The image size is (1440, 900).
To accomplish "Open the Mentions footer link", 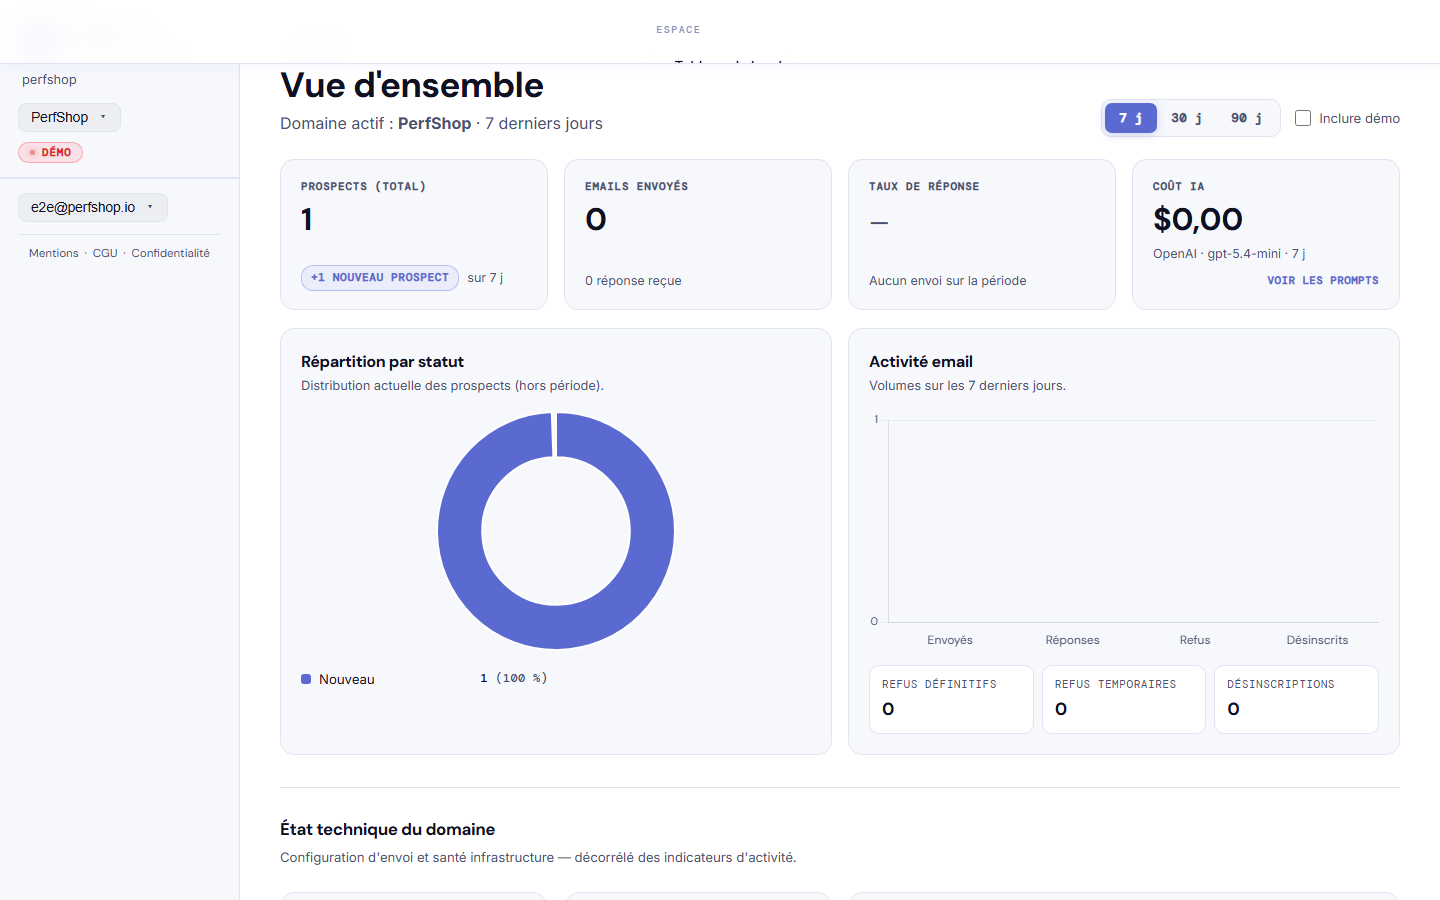I will (54, 253).
